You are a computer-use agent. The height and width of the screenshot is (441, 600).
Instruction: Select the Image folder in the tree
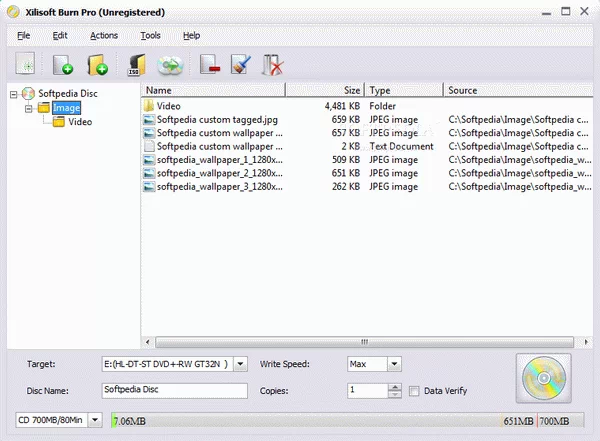coord(67,108)
